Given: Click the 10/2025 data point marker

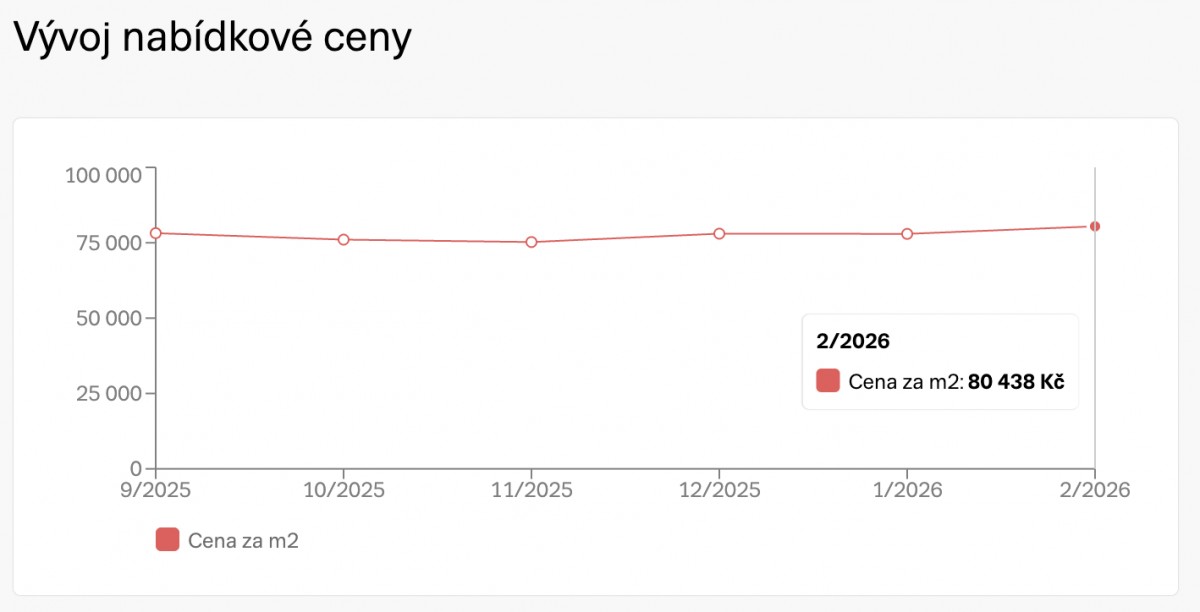Looking at the screenshot, I should [344, 240].
